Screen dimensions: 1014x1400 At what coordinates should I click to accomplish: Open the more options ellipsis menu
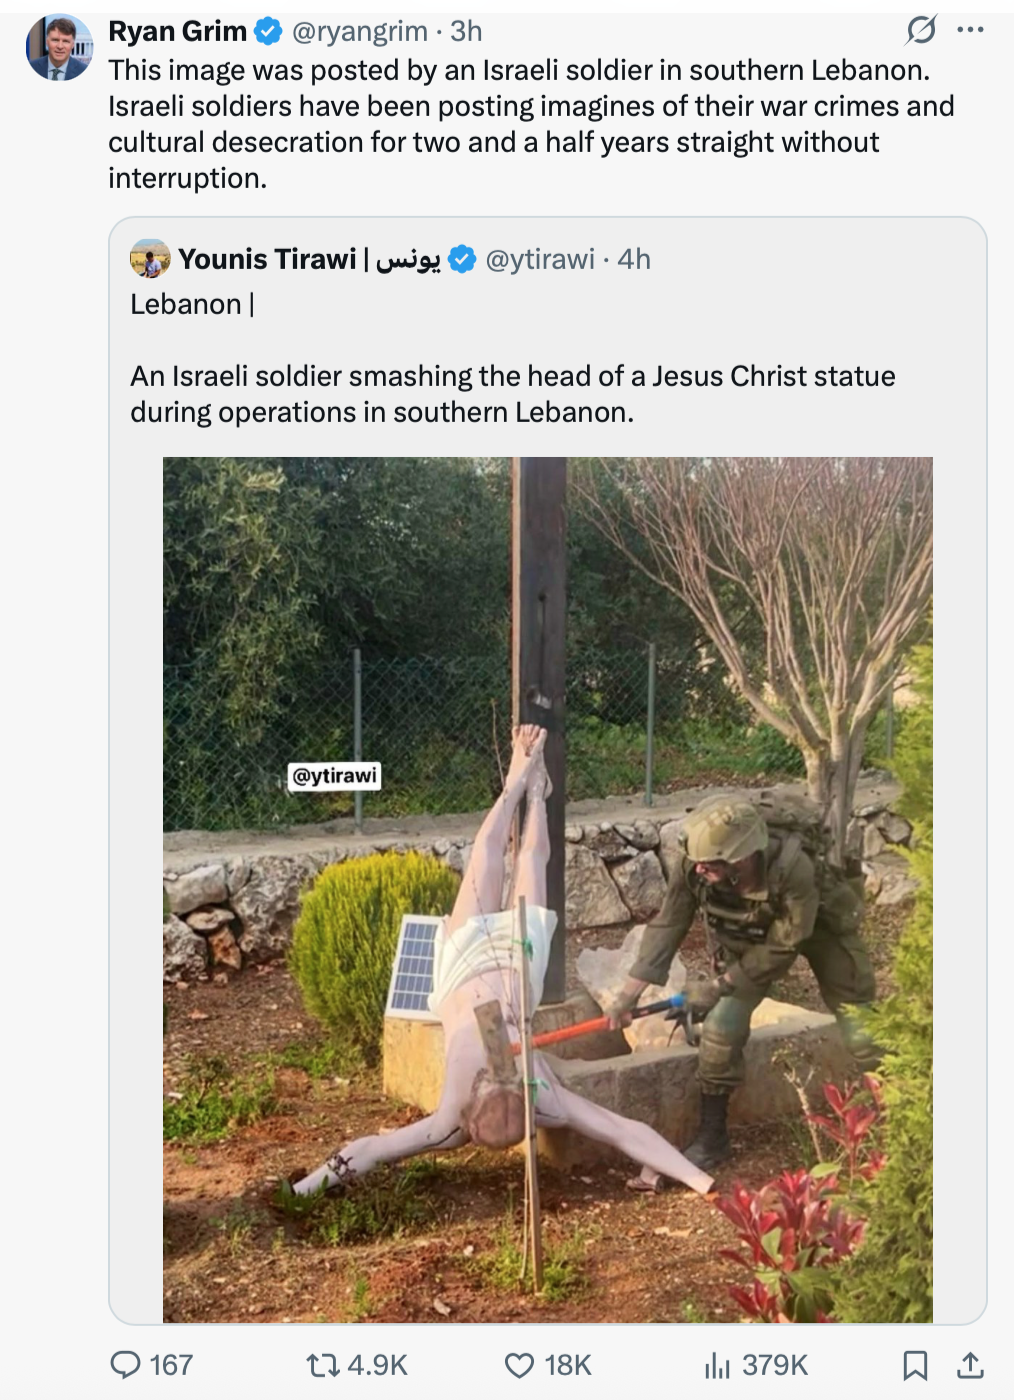[970, 30]
